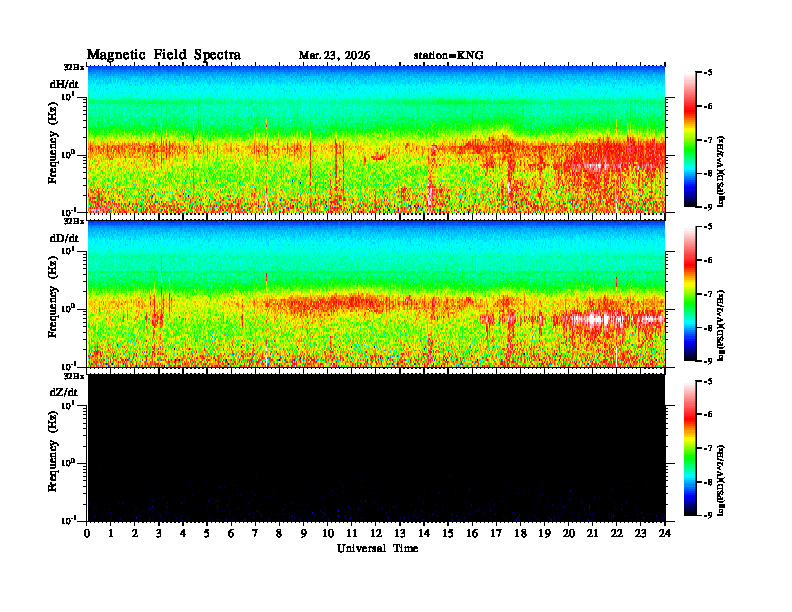Screen dimensions: 792x612
Task: Click the "-7" value on dD/dt color bar
Action: (x=708, y=294)
